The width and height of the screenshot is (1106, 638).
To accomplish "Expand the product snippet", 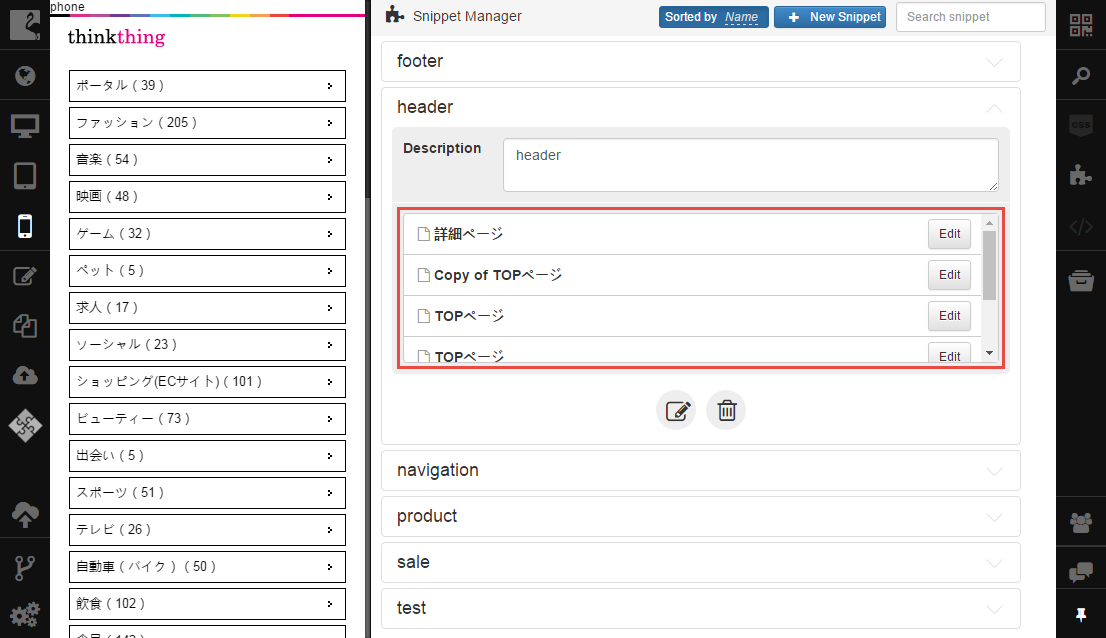I will coord(701,516).
